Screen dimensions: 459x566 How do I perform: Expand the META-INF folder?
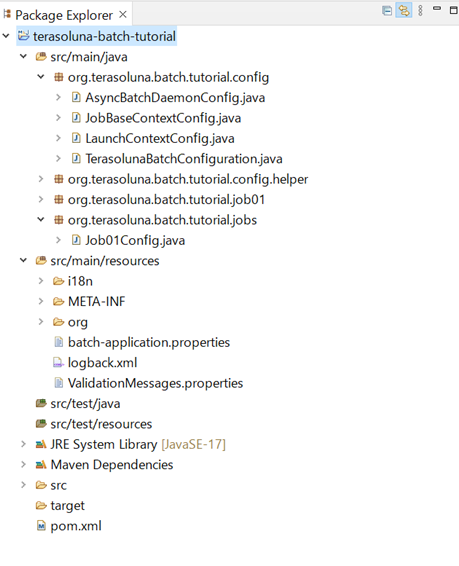pyautogui.click(x=41, y=301)
